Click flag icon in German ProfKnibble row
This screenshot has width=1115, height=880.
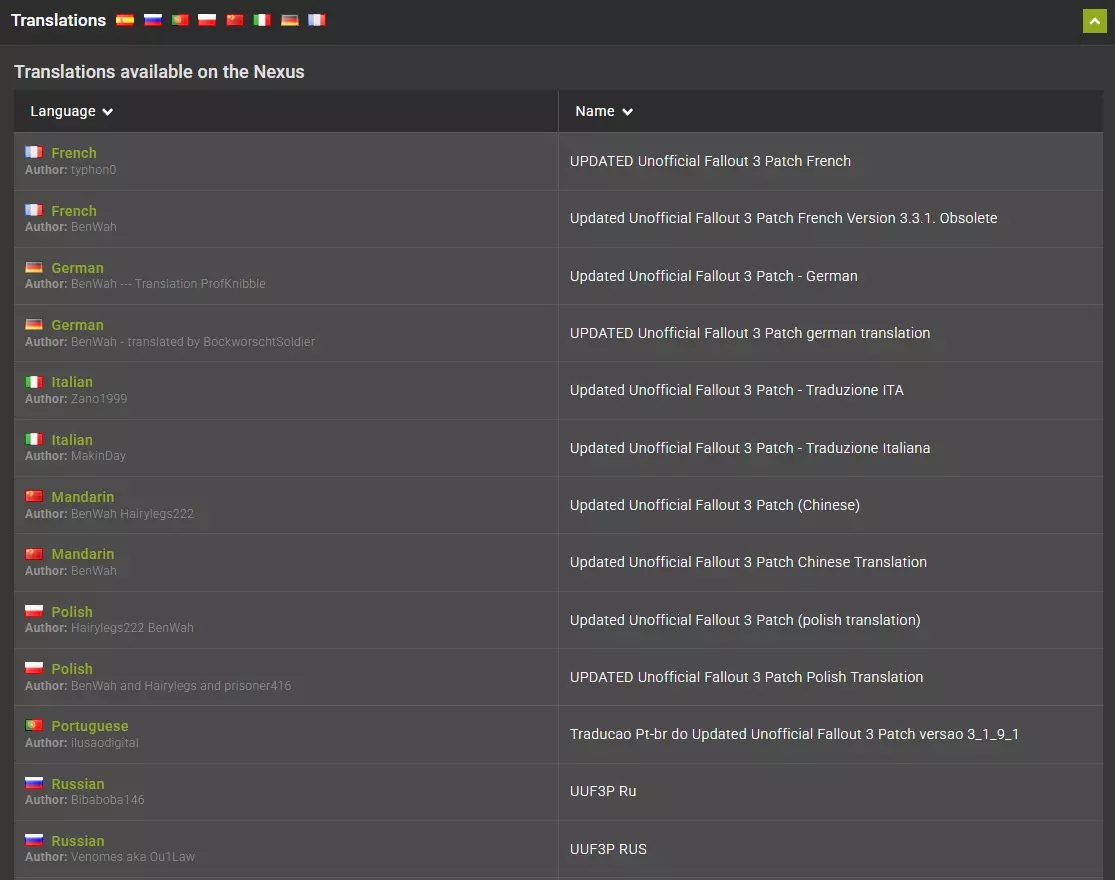pos(34,267)
